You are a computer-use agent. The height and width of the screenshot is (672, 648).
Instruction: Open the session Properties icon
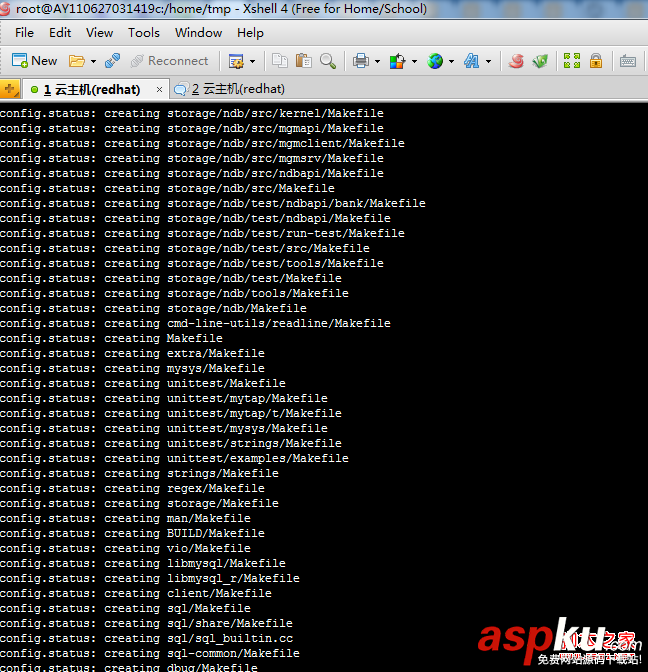236,61
